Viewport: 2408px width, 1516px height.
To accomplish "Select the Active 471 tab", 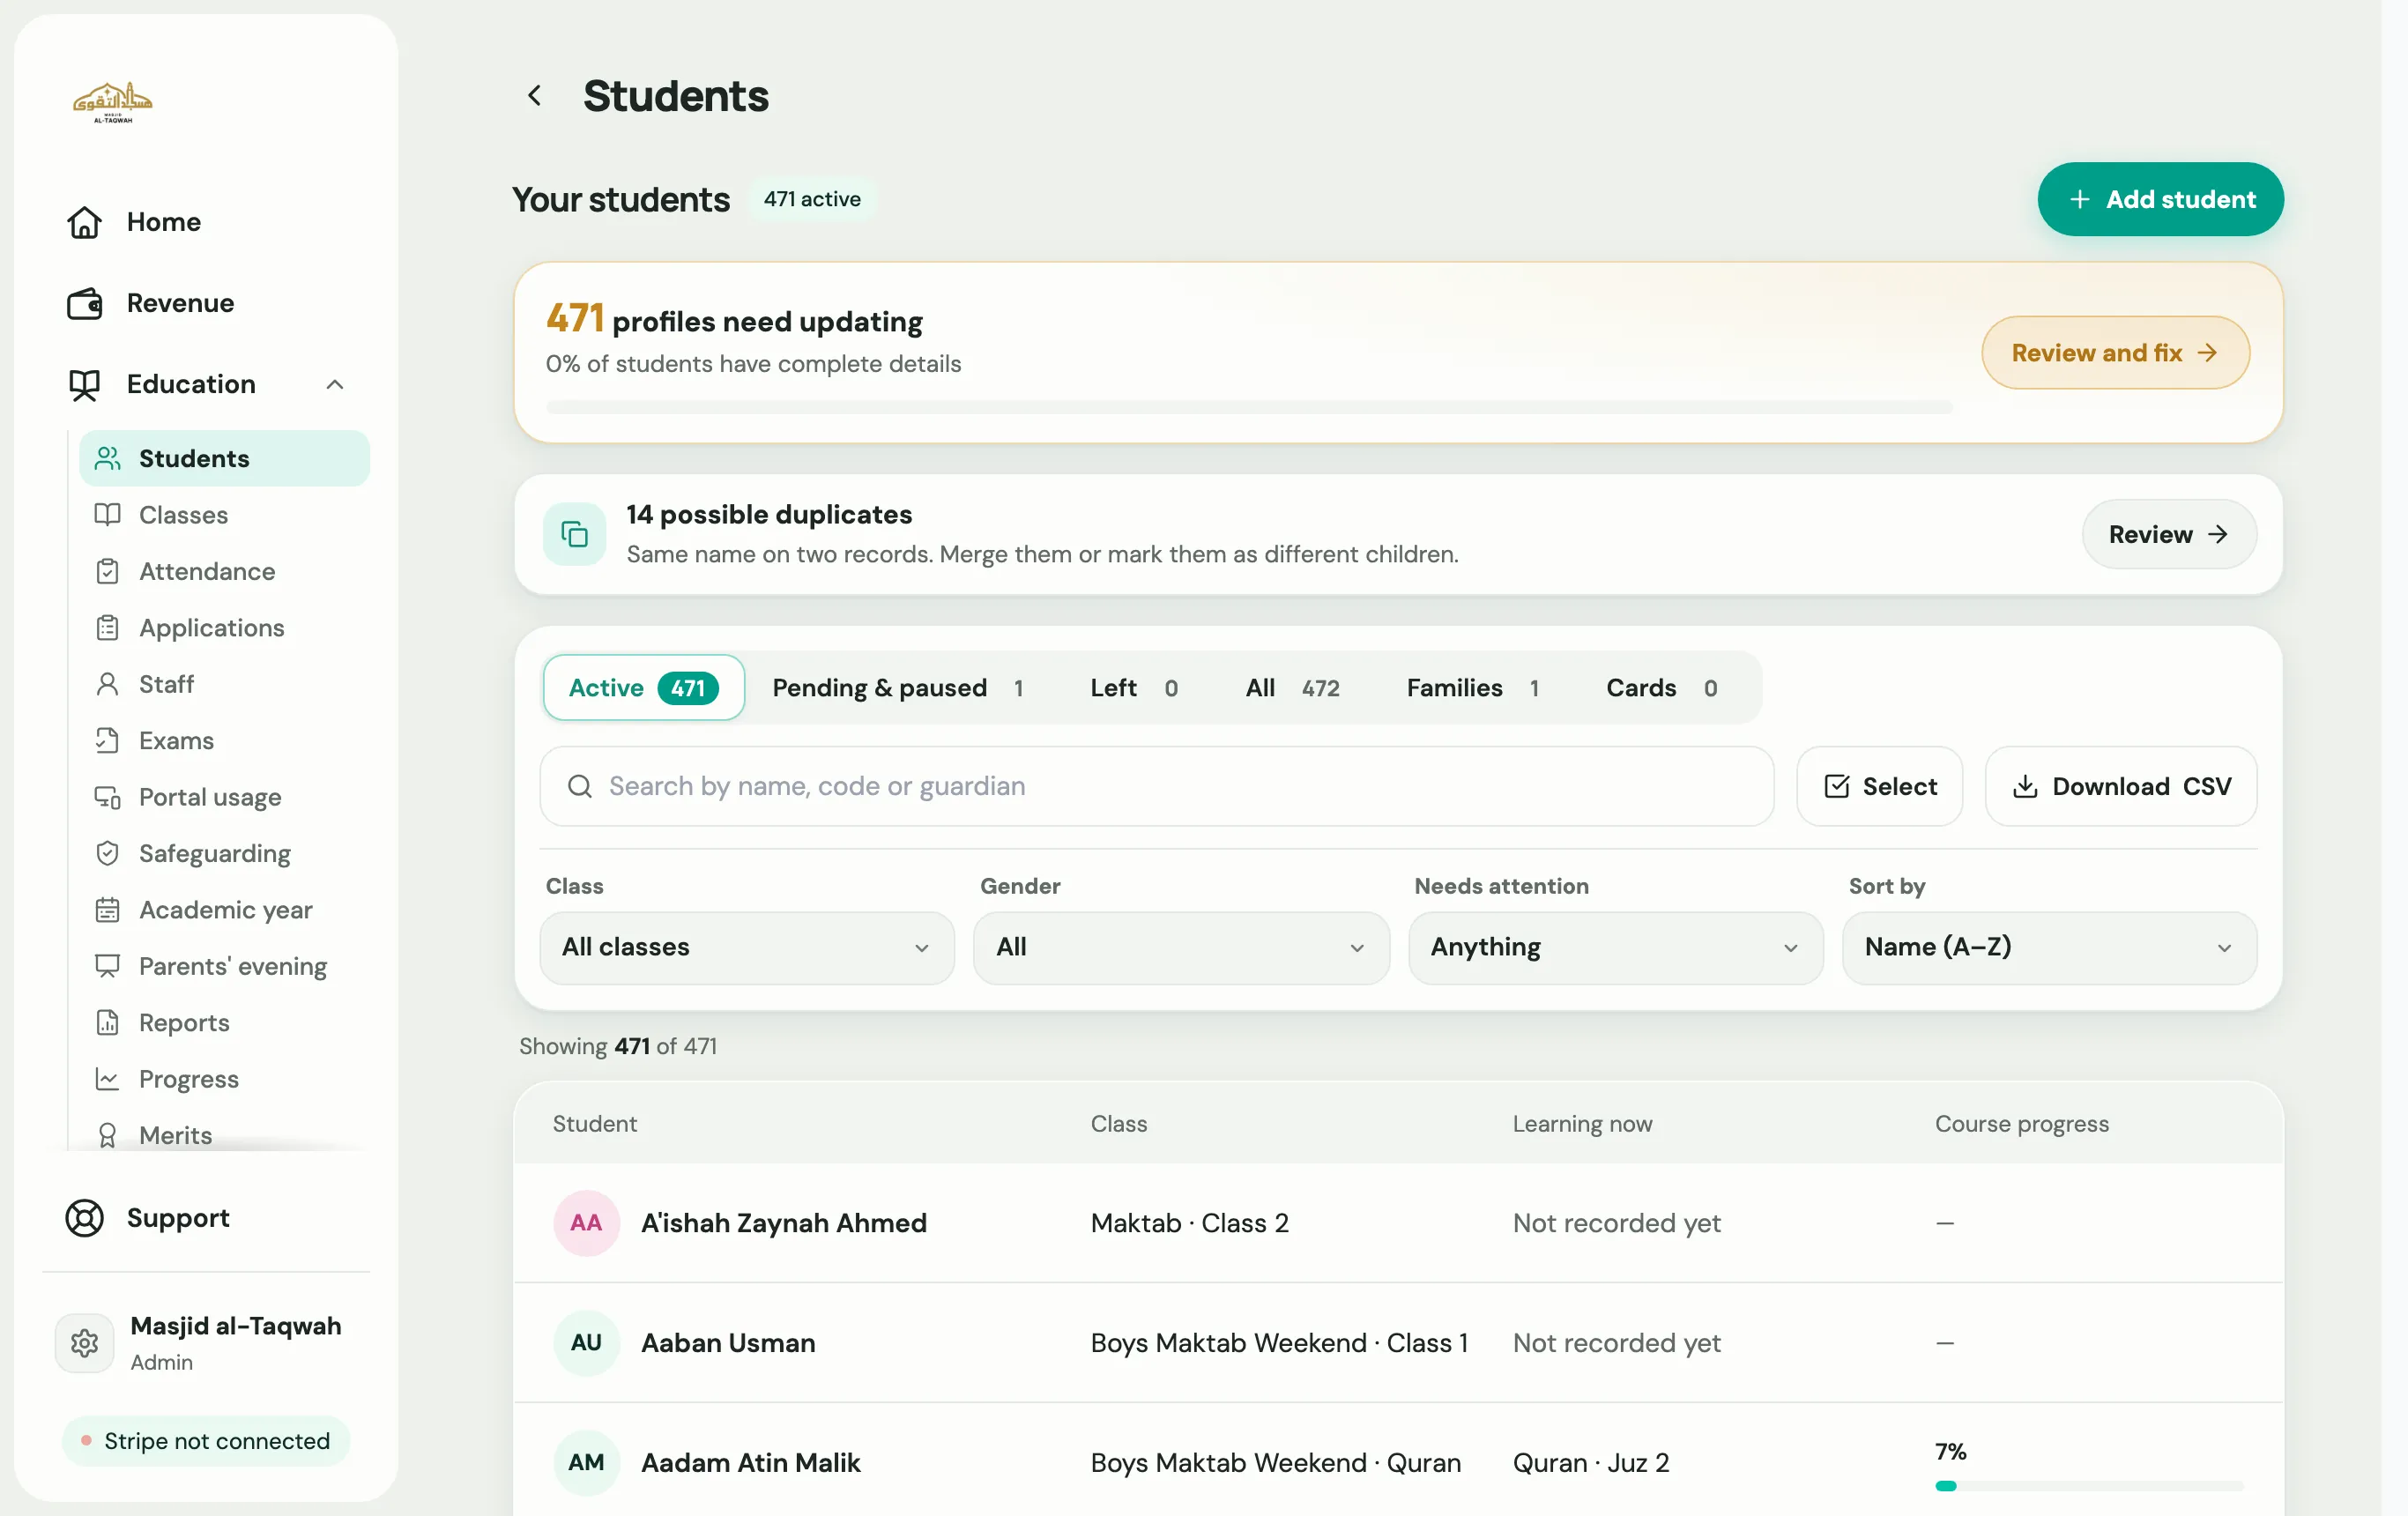I will [x=644, y=688].
